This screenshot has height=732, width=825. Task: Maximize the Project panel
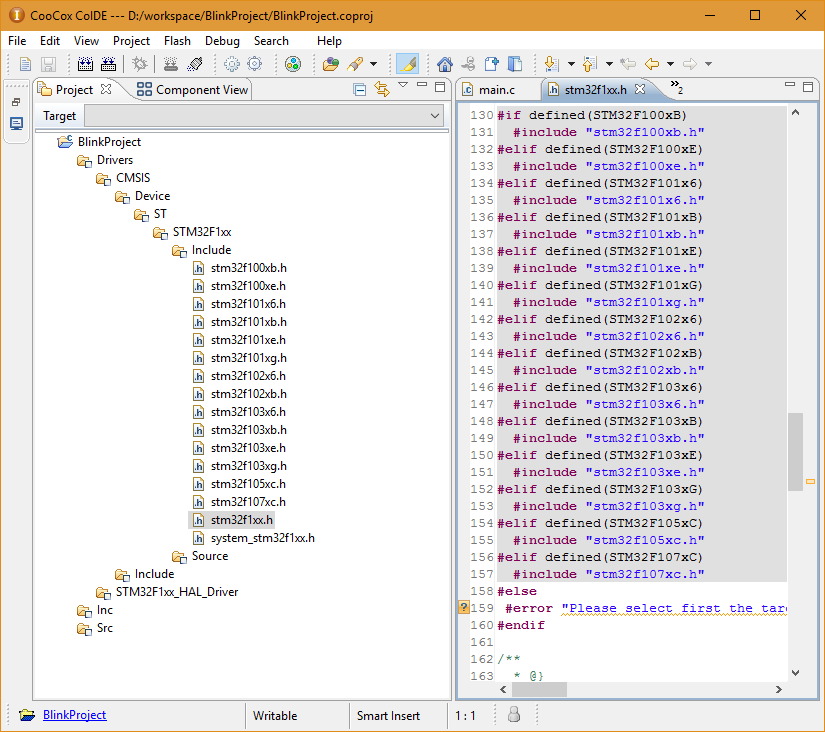pos(440,87)
